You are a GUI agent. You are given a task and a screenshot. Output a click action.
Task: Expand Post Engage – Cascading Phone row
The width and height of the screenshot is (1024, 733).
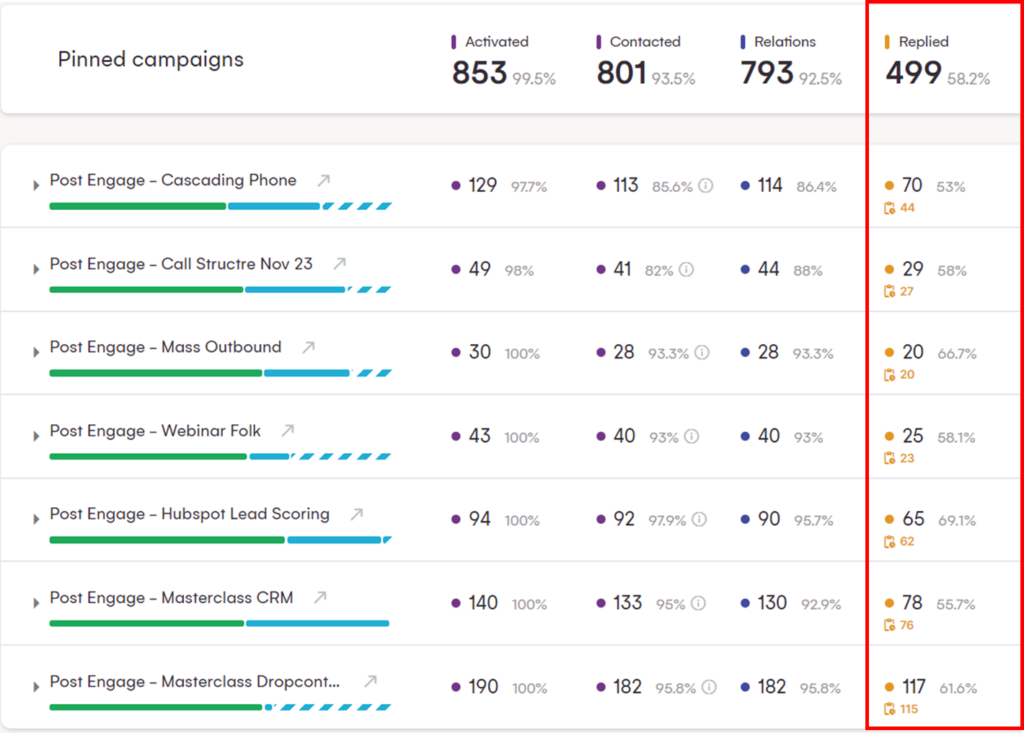tap(36, 185)
